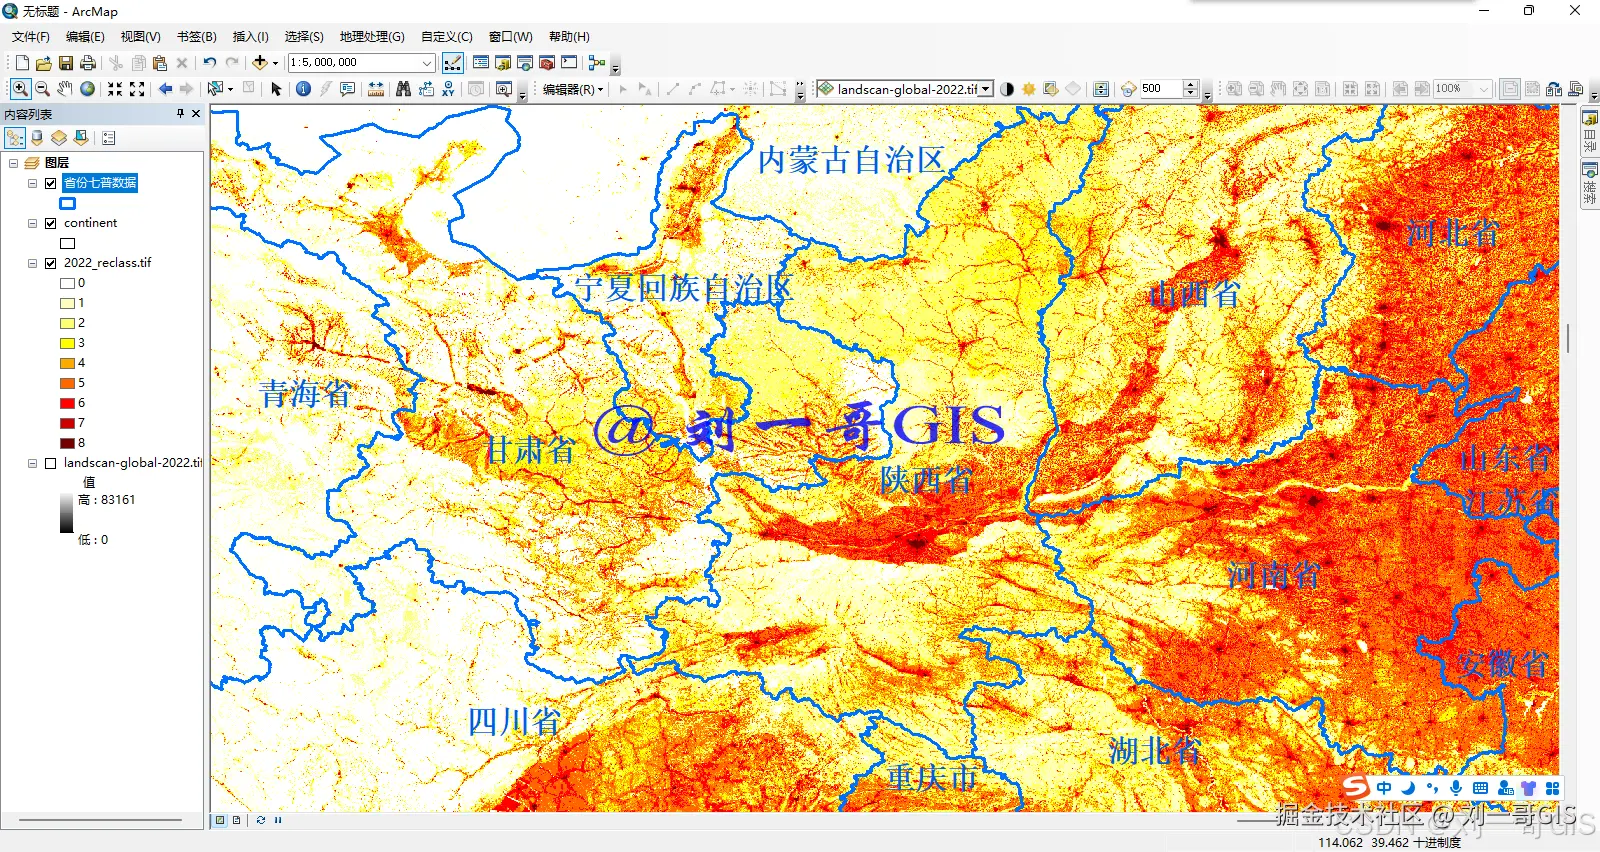Switch to layout view button

237,820
